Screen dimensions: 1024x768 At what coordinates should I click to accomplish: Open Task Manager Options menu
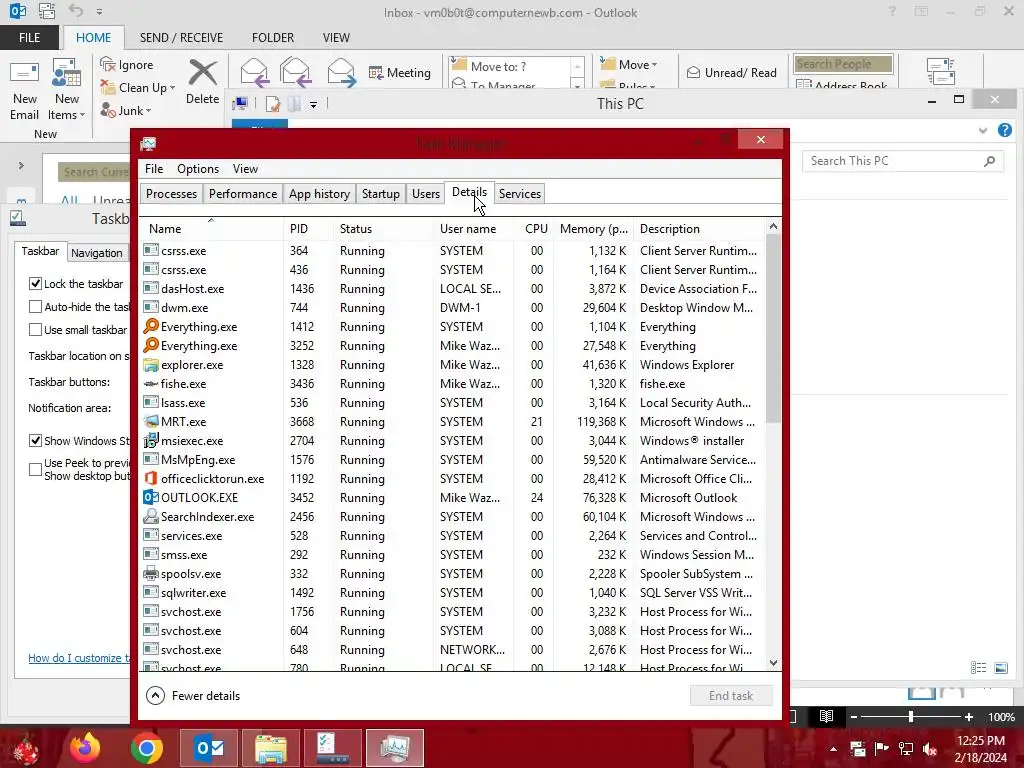tap(198, 168)
